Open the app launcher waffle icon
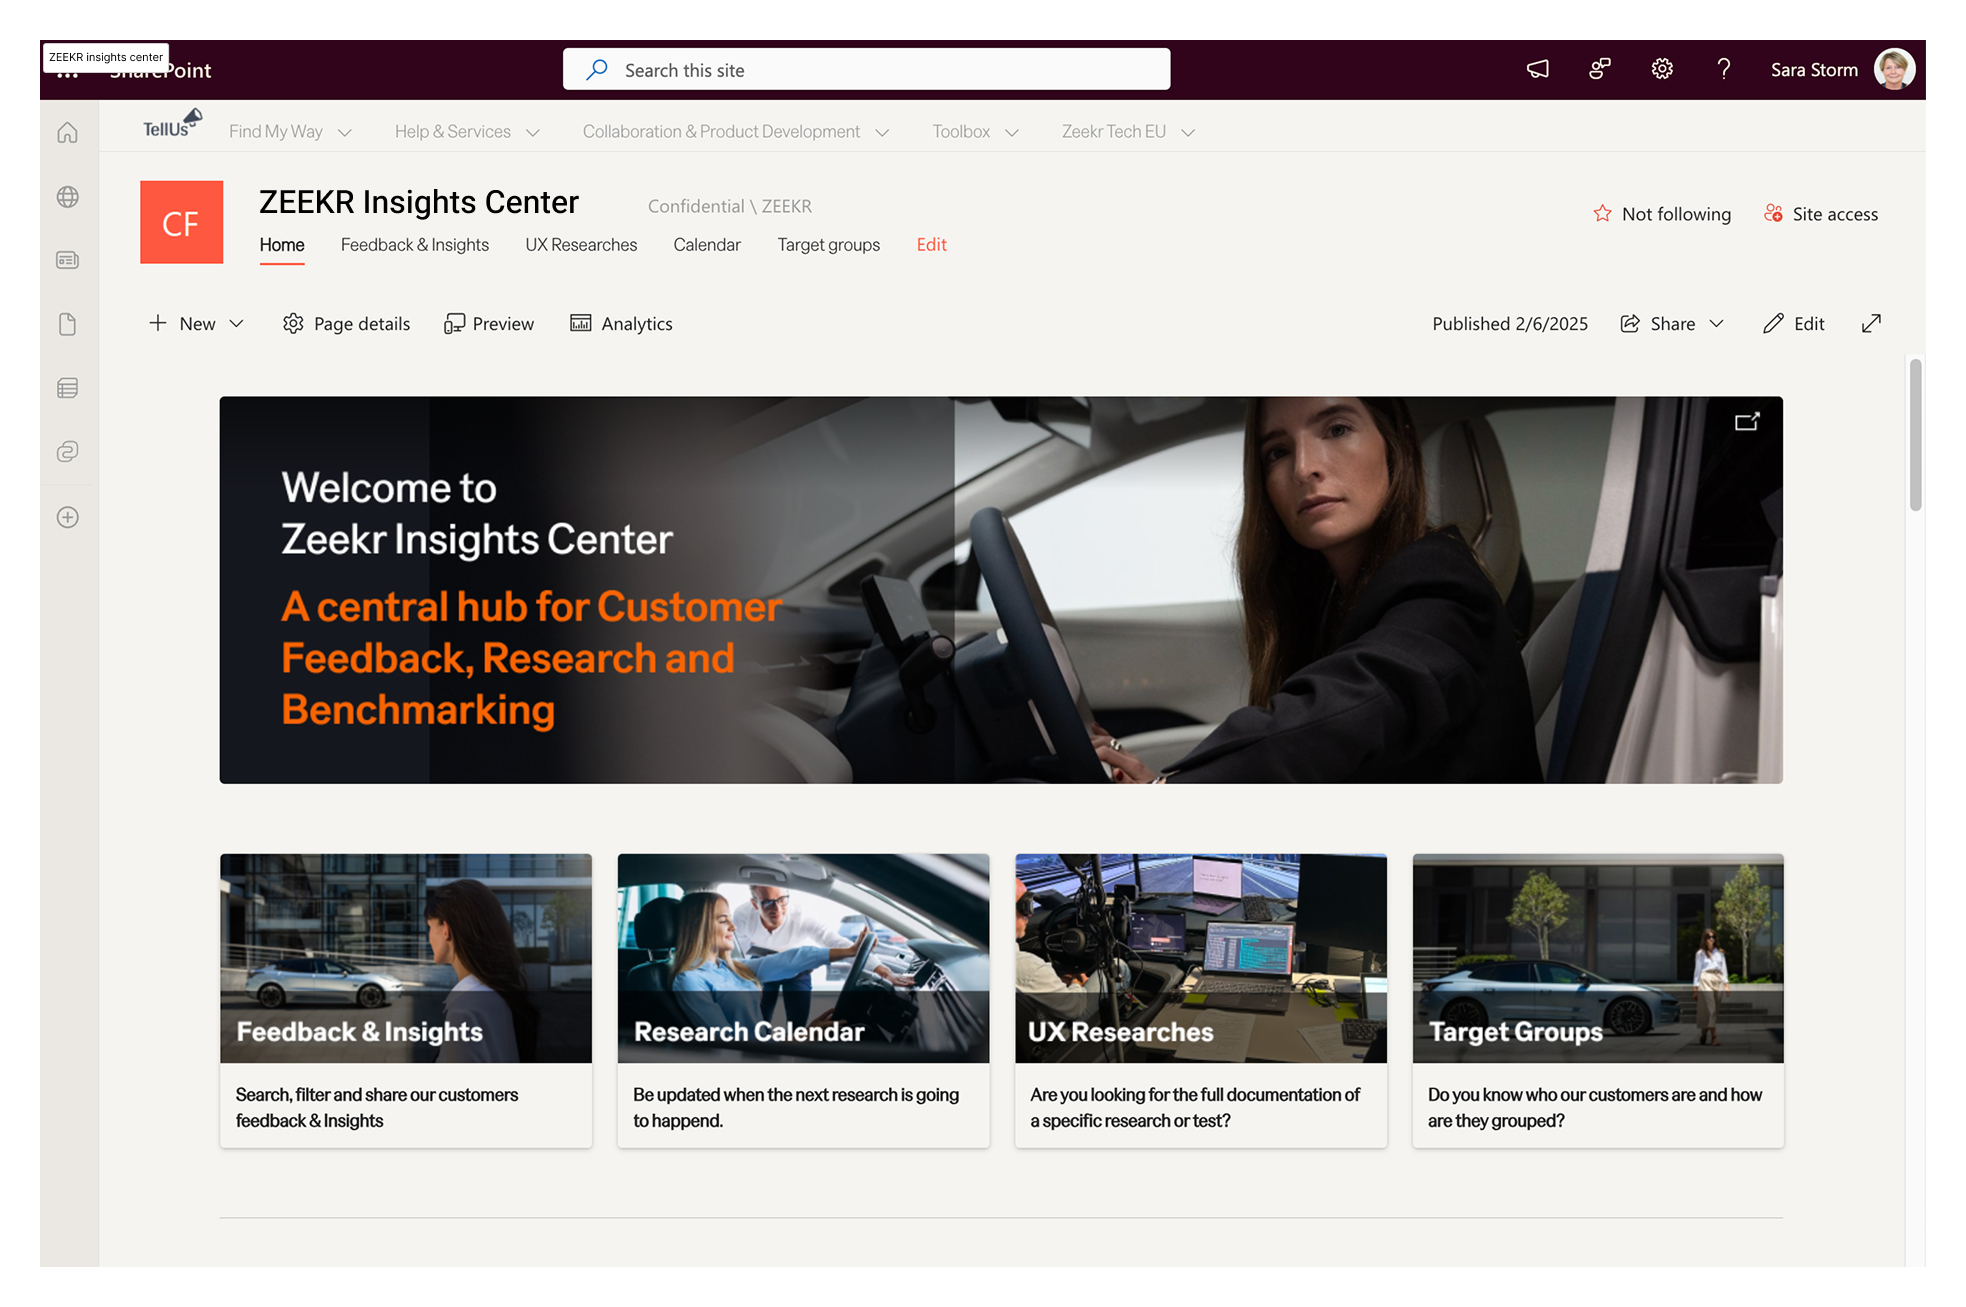This screenshot has height=1307, width=1966. 68,74
